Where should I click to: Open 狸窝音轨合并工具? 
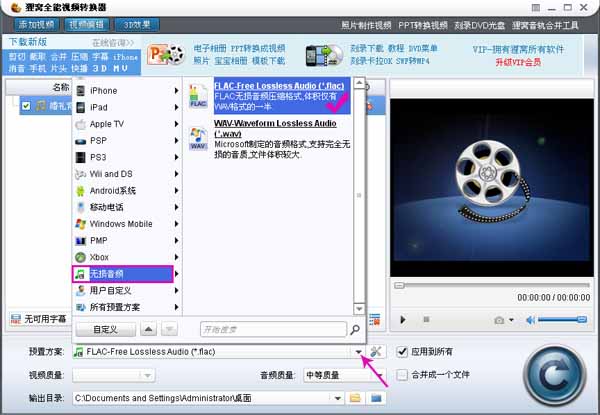(x=545, y=25)
